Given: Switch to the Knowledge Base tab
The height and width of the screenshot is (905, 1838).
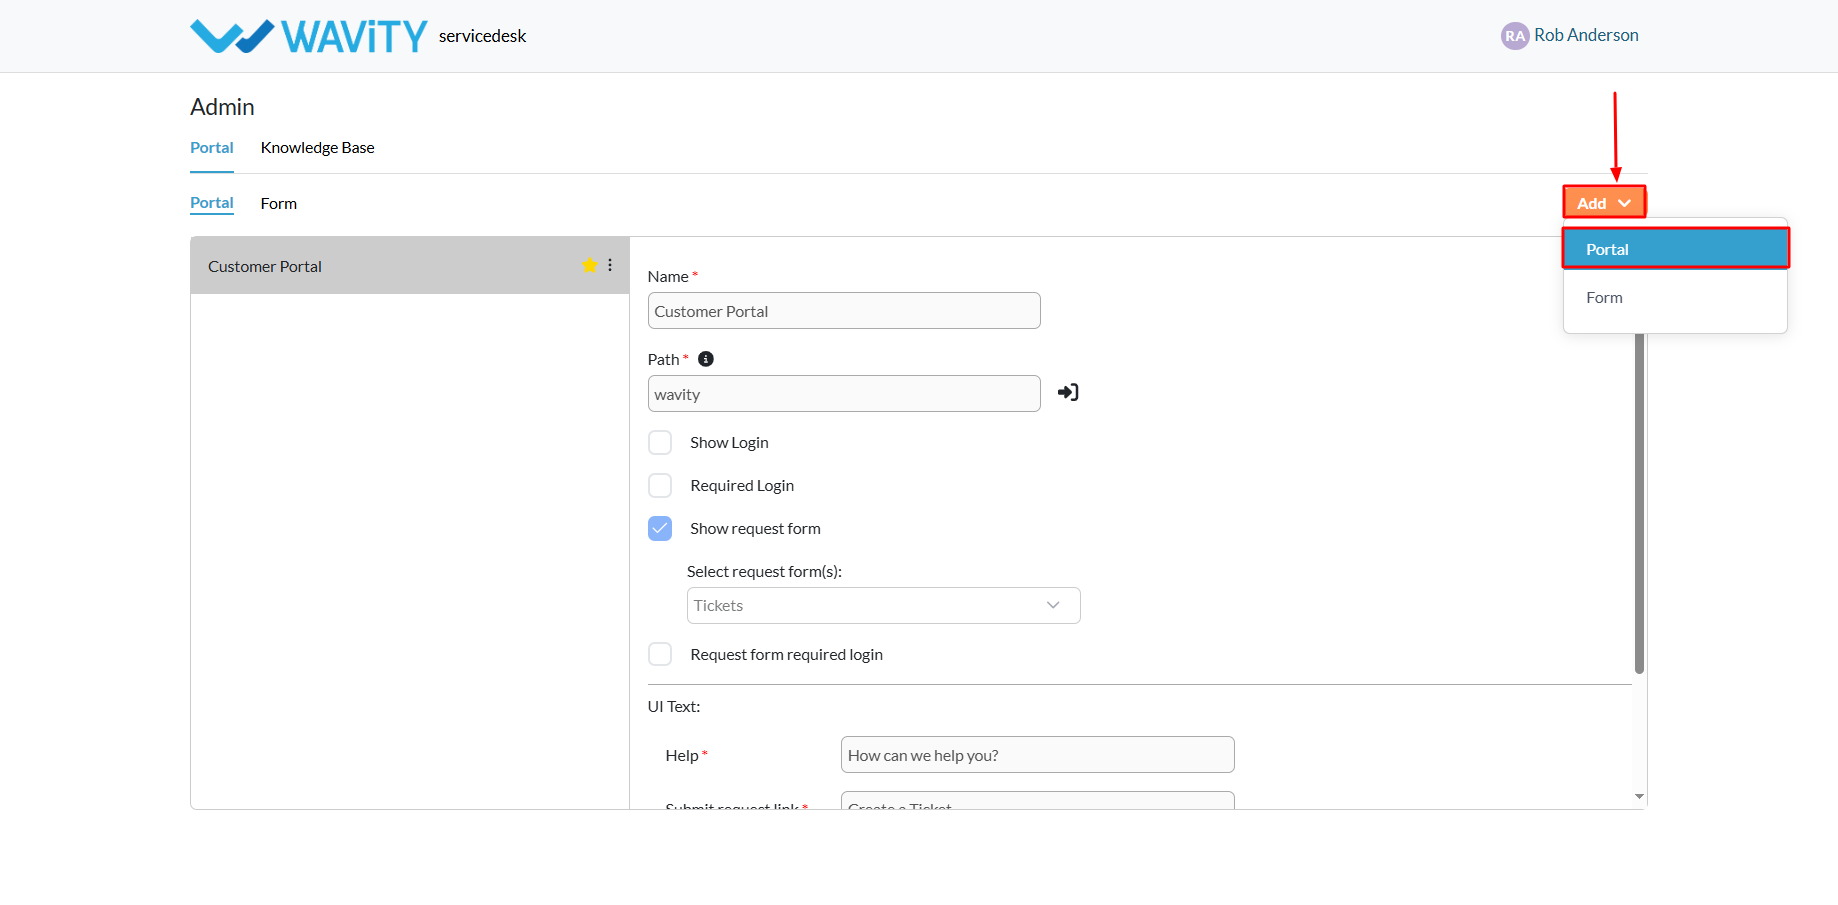Looking at the screenshot, I should tap(317, 147).
